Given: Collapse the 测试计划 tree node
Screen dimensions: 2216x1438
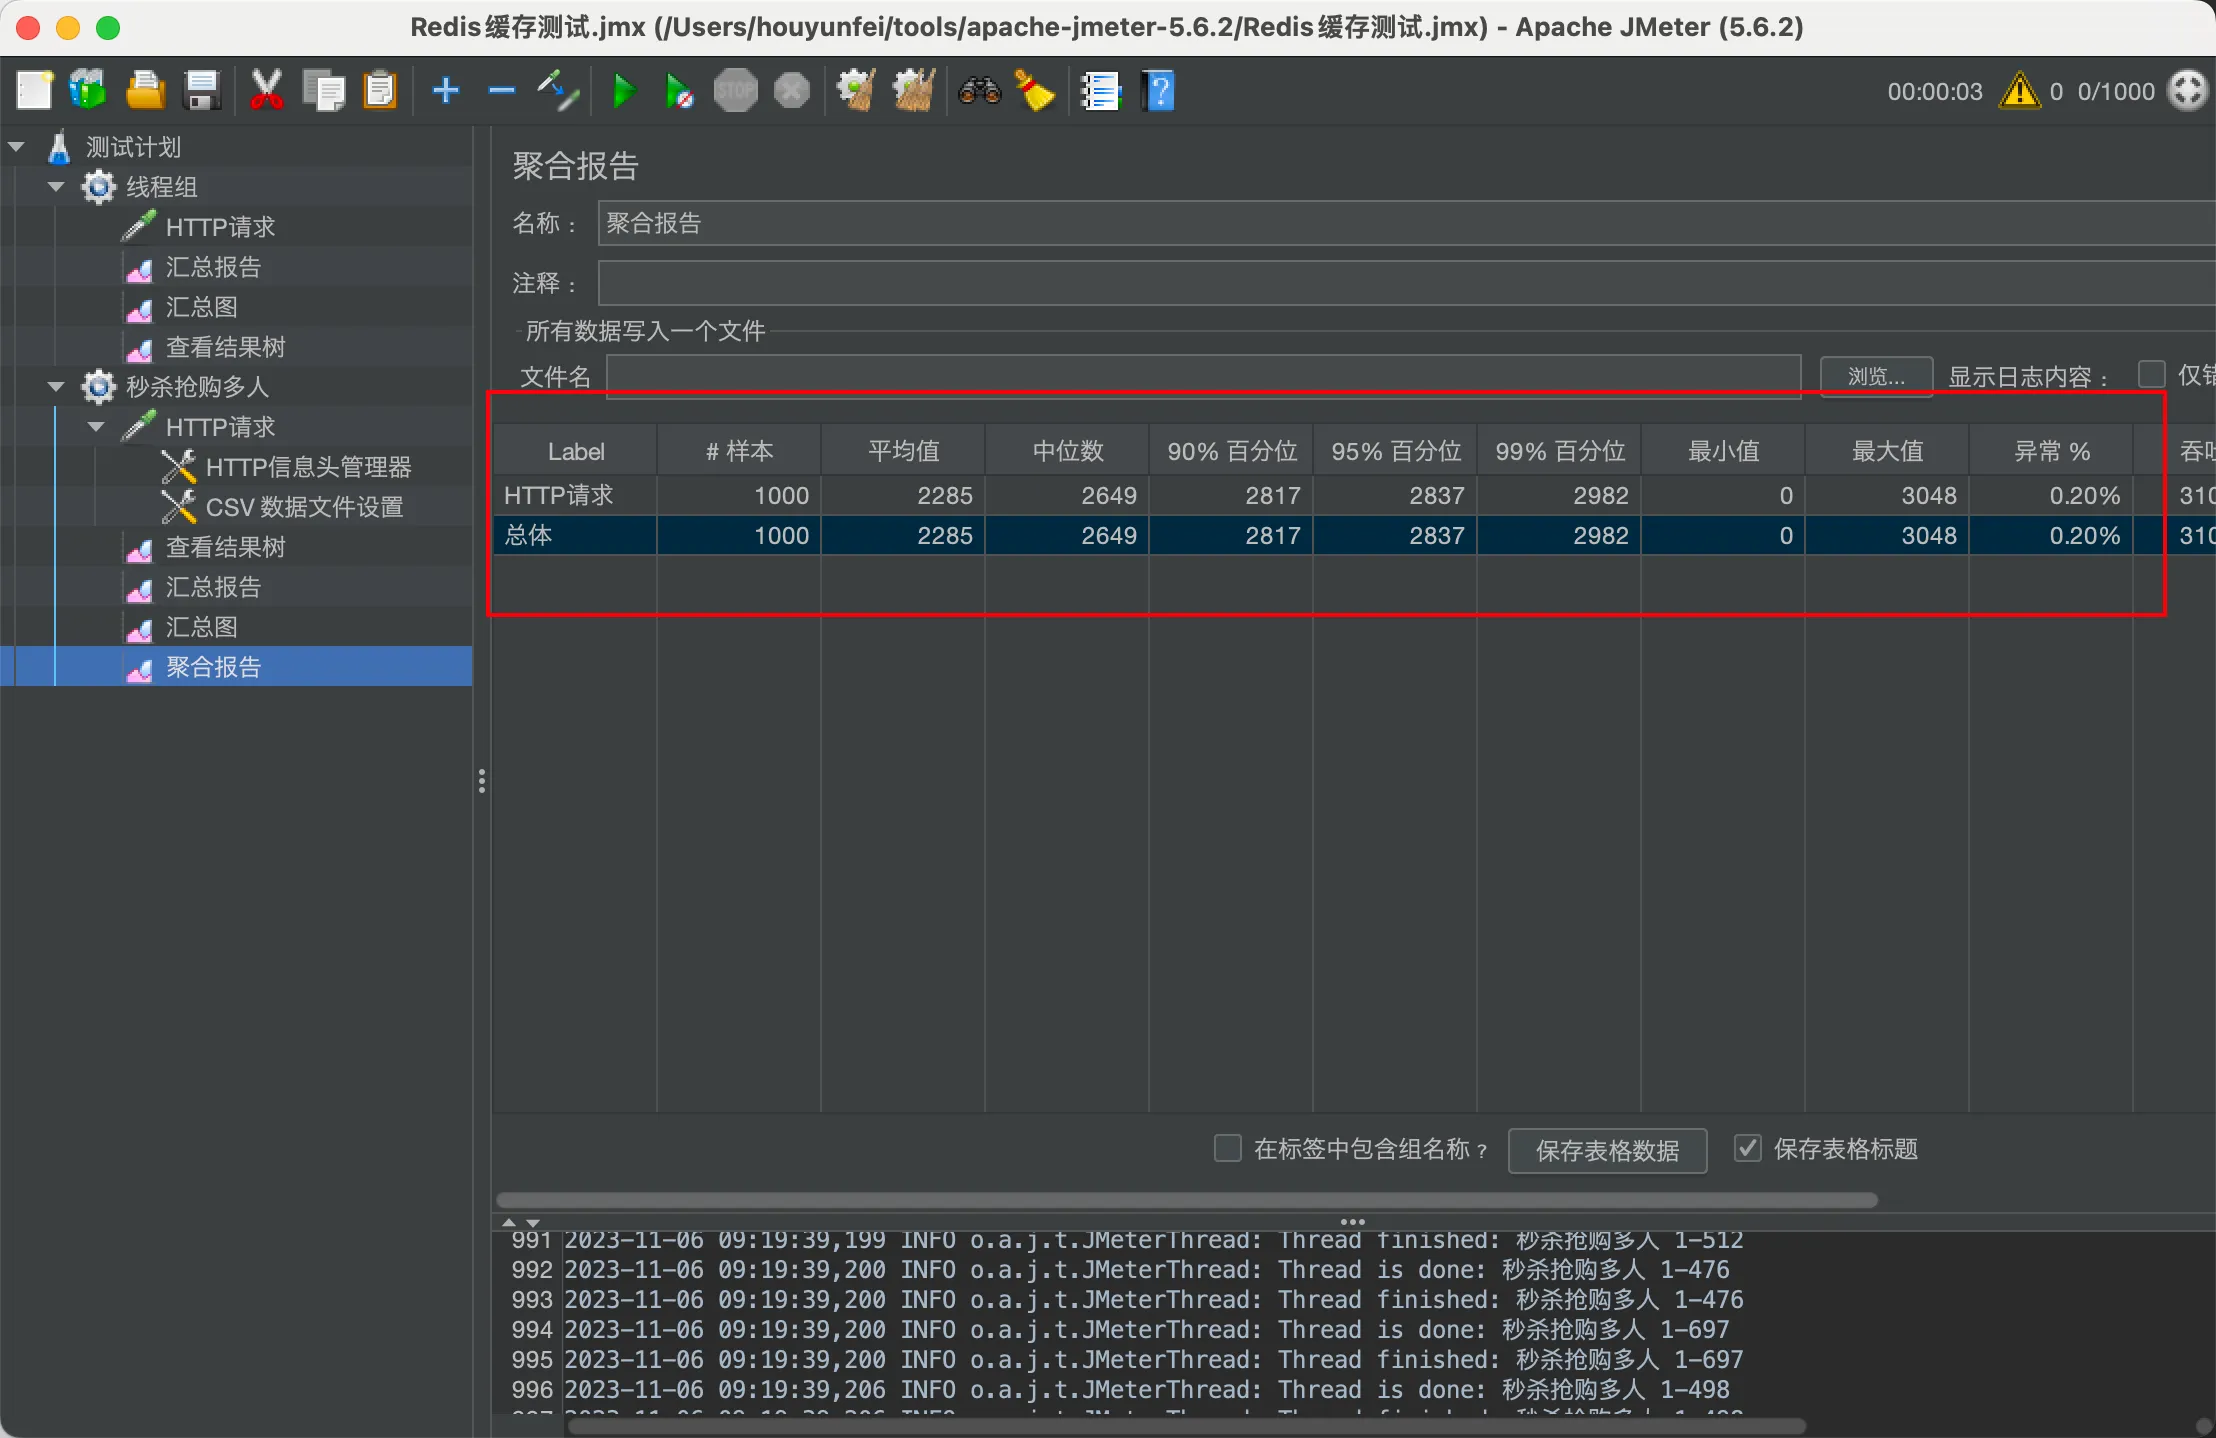Looking at the screenshot, I should pos(16,147).
